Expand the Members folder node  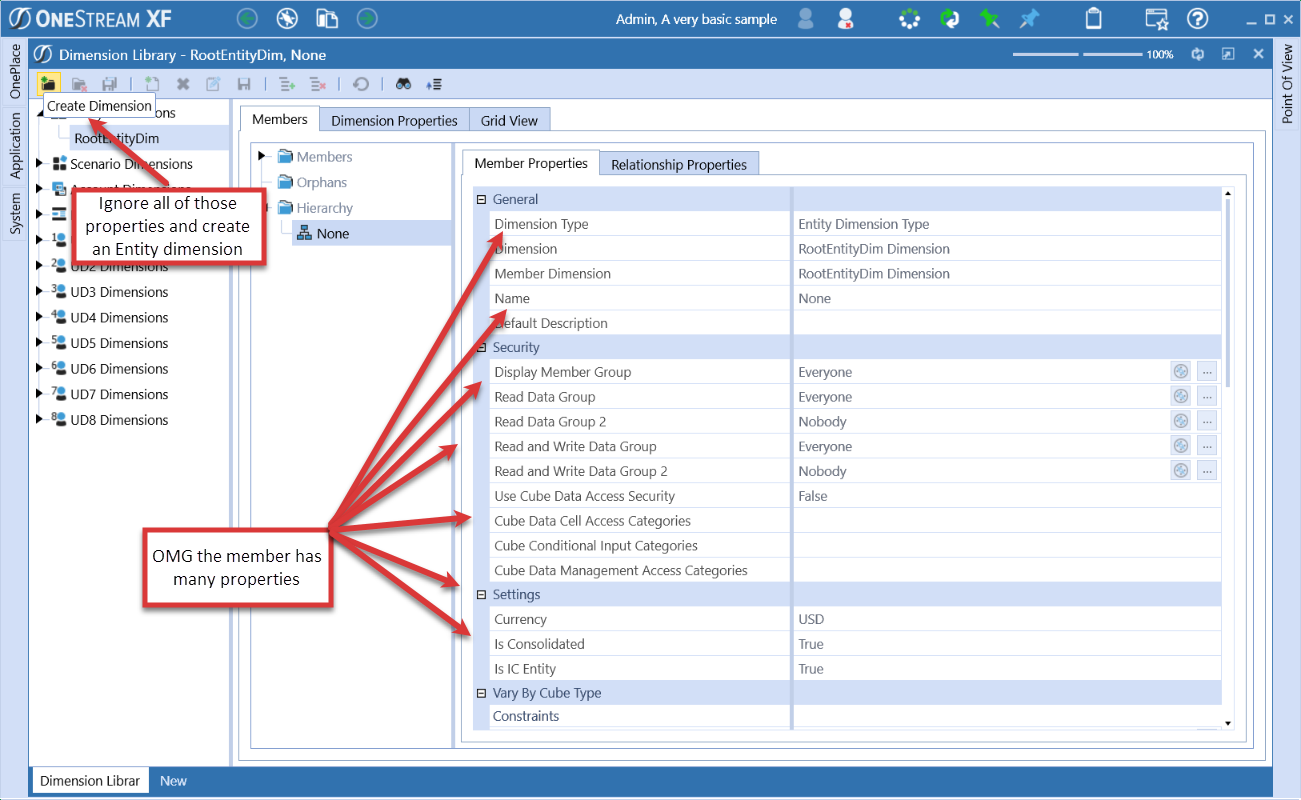click(x=263, y=156)
